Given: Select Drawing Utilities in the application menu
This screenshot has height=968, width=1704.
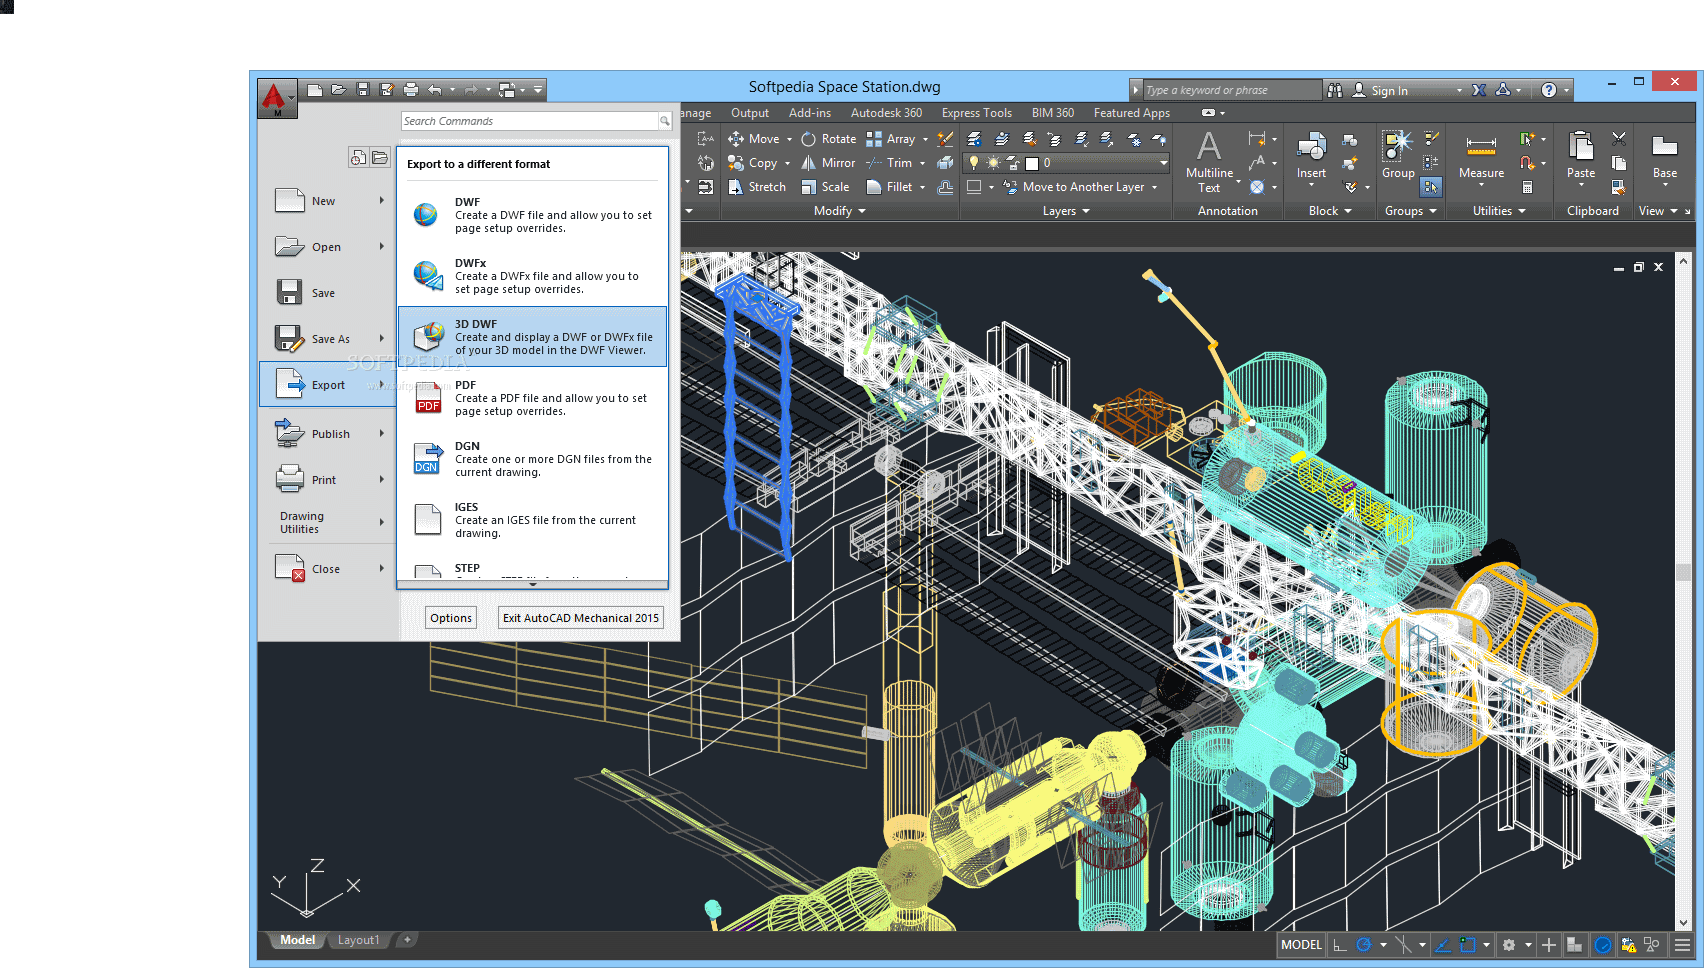Looking at the screenshot, I should [328, 522].
